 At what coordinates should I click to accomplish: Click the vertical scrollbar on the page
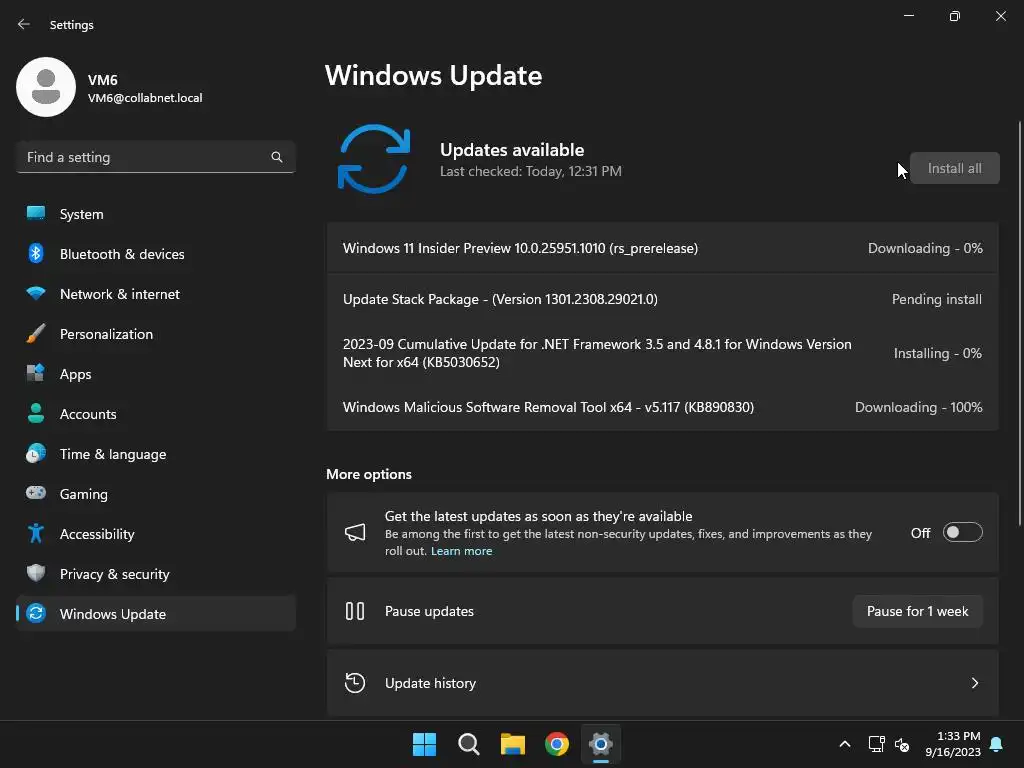pyautogui.click(x=1019, y=323)
